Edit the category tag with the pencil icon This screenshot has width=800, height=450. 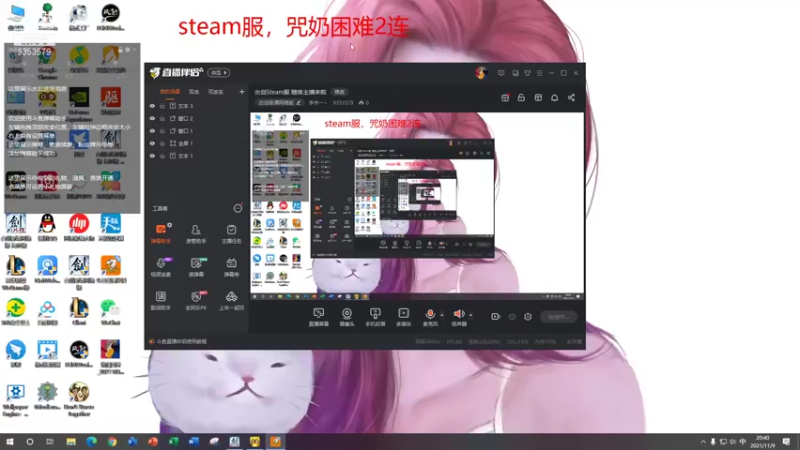point(299,103)
